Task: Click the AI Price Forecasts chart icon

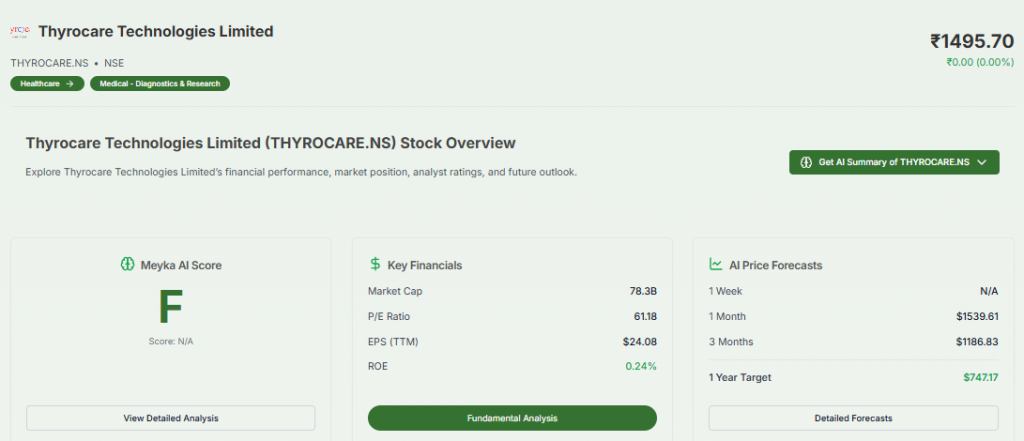Action: tap(716, 265)
